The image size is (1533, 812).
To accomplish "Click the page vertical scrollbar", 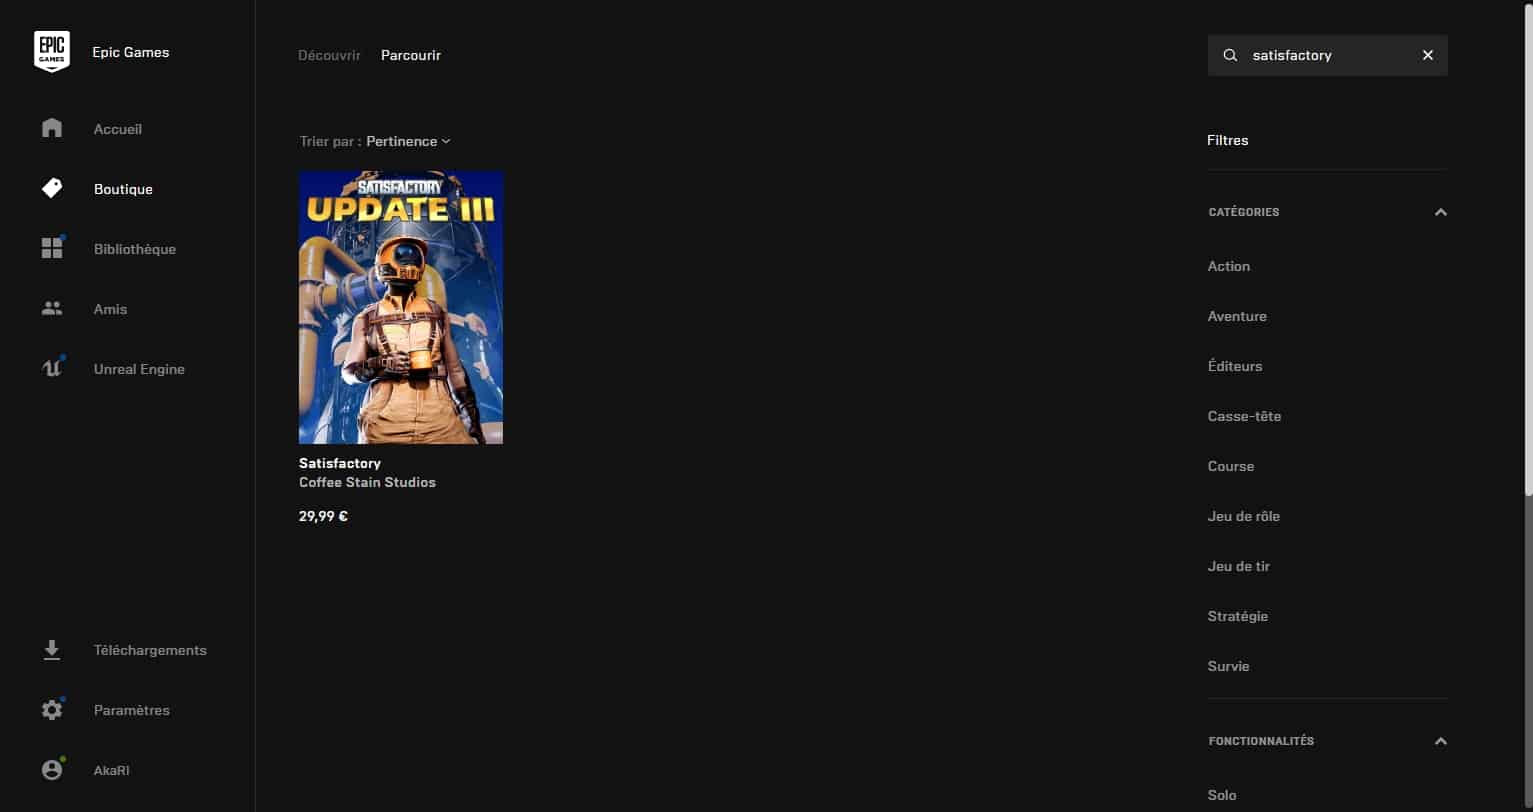I will coord(1527,248).
